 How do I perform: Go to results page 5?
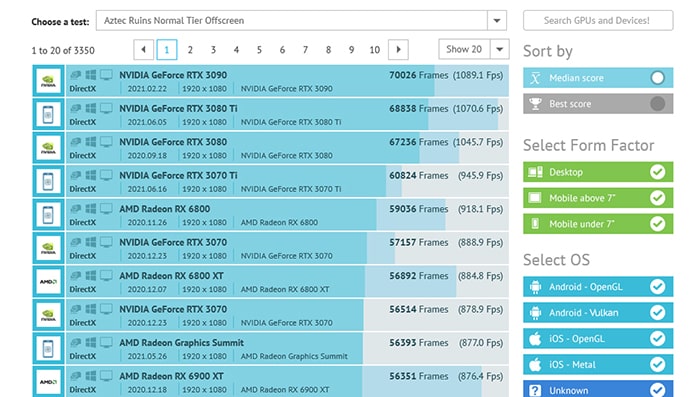click(x=259, y=50)
